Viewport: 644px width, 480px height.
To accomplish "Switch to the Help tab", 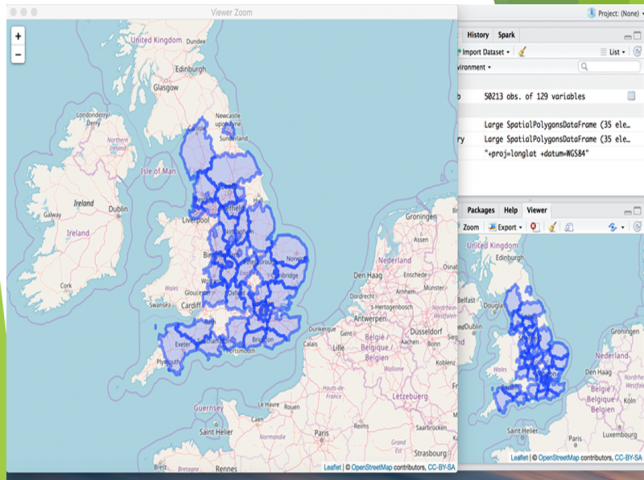I will click(511, 210).
